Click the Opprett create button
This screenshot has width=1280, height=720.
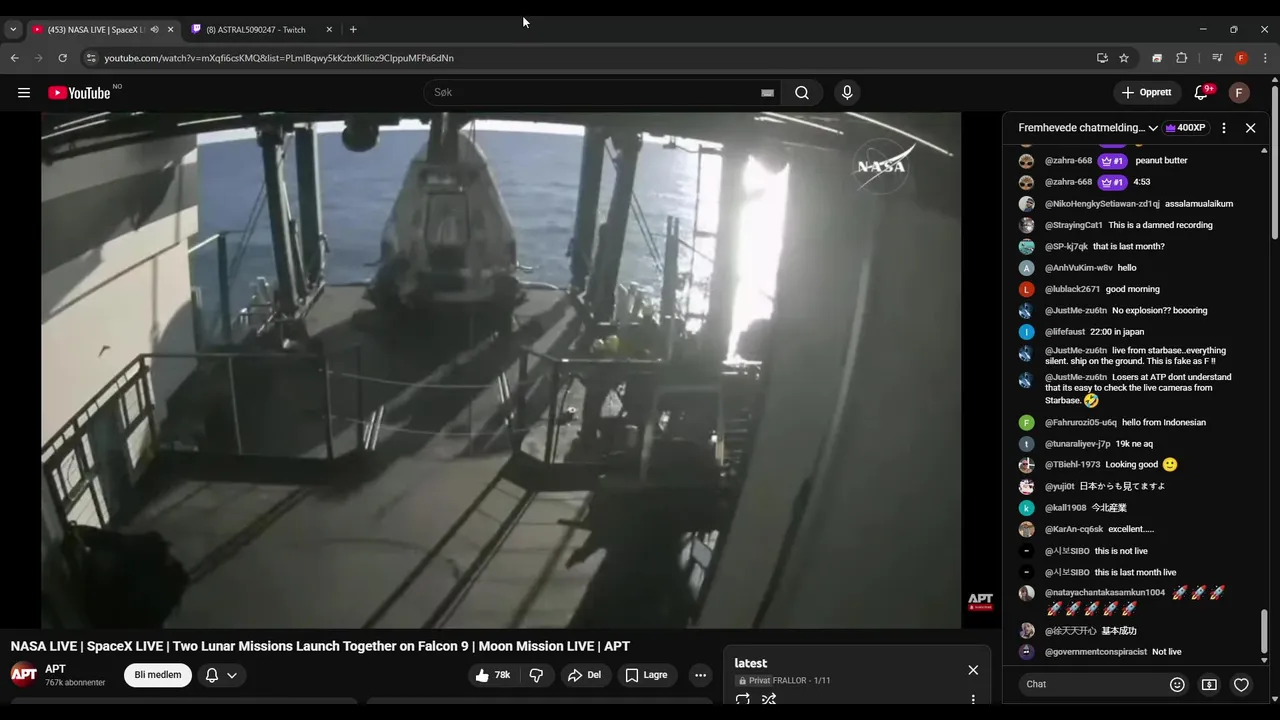pyautogui.click(x=1147, y=93)
